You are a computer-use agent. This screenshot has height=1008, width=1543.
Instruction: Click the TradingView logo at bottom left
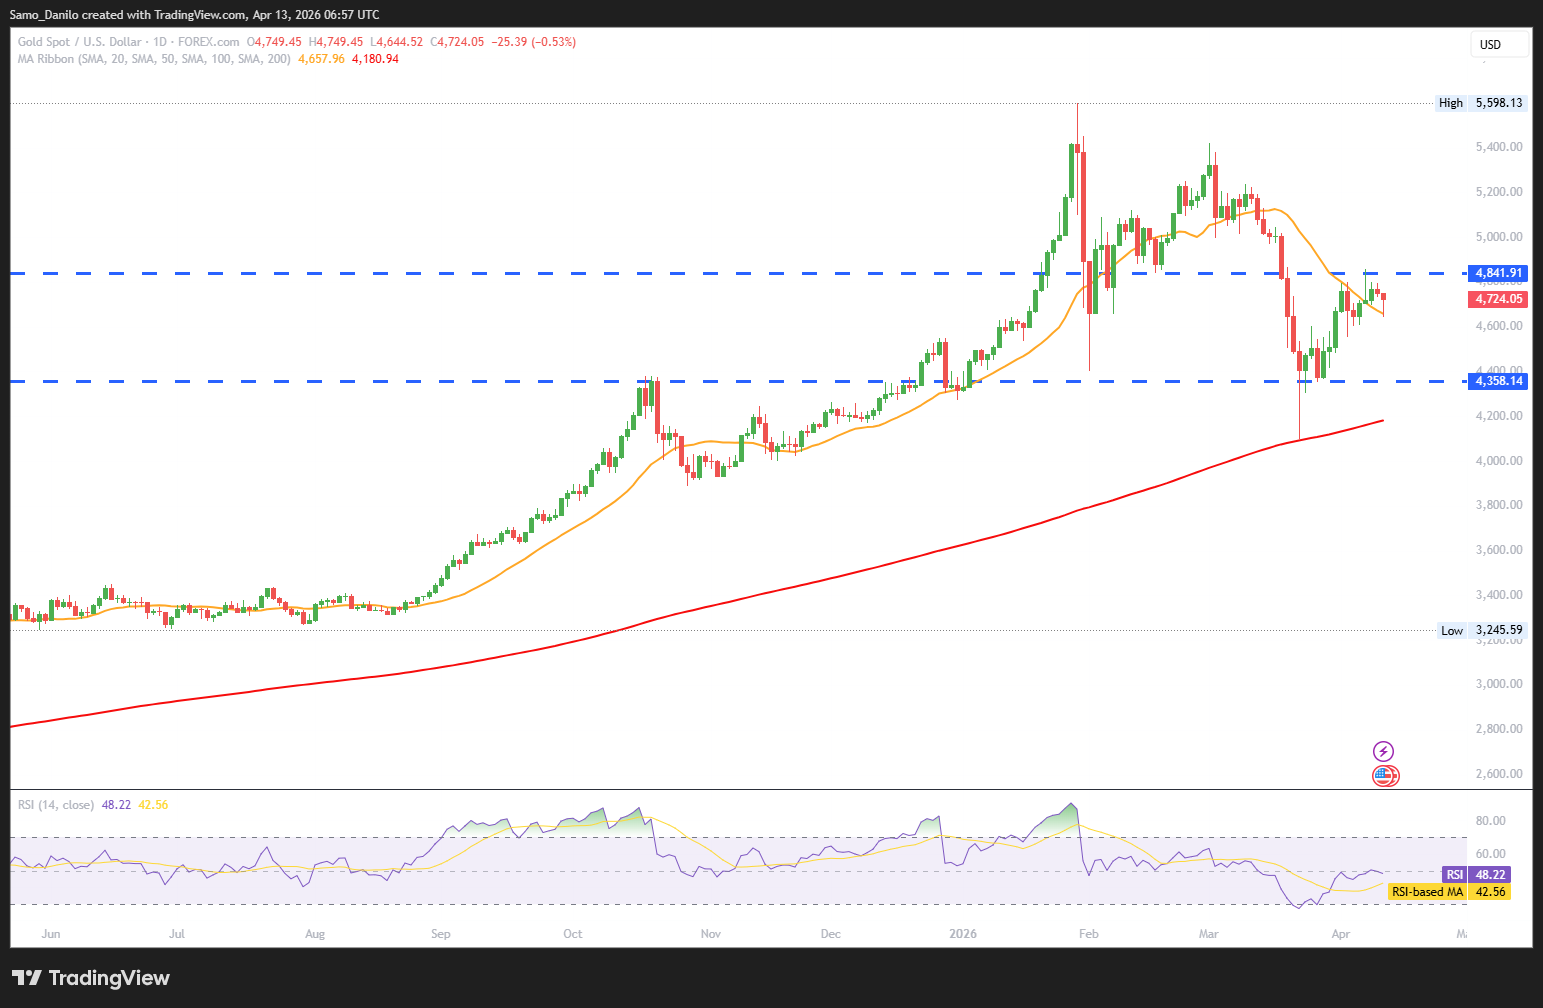[91, 978]
